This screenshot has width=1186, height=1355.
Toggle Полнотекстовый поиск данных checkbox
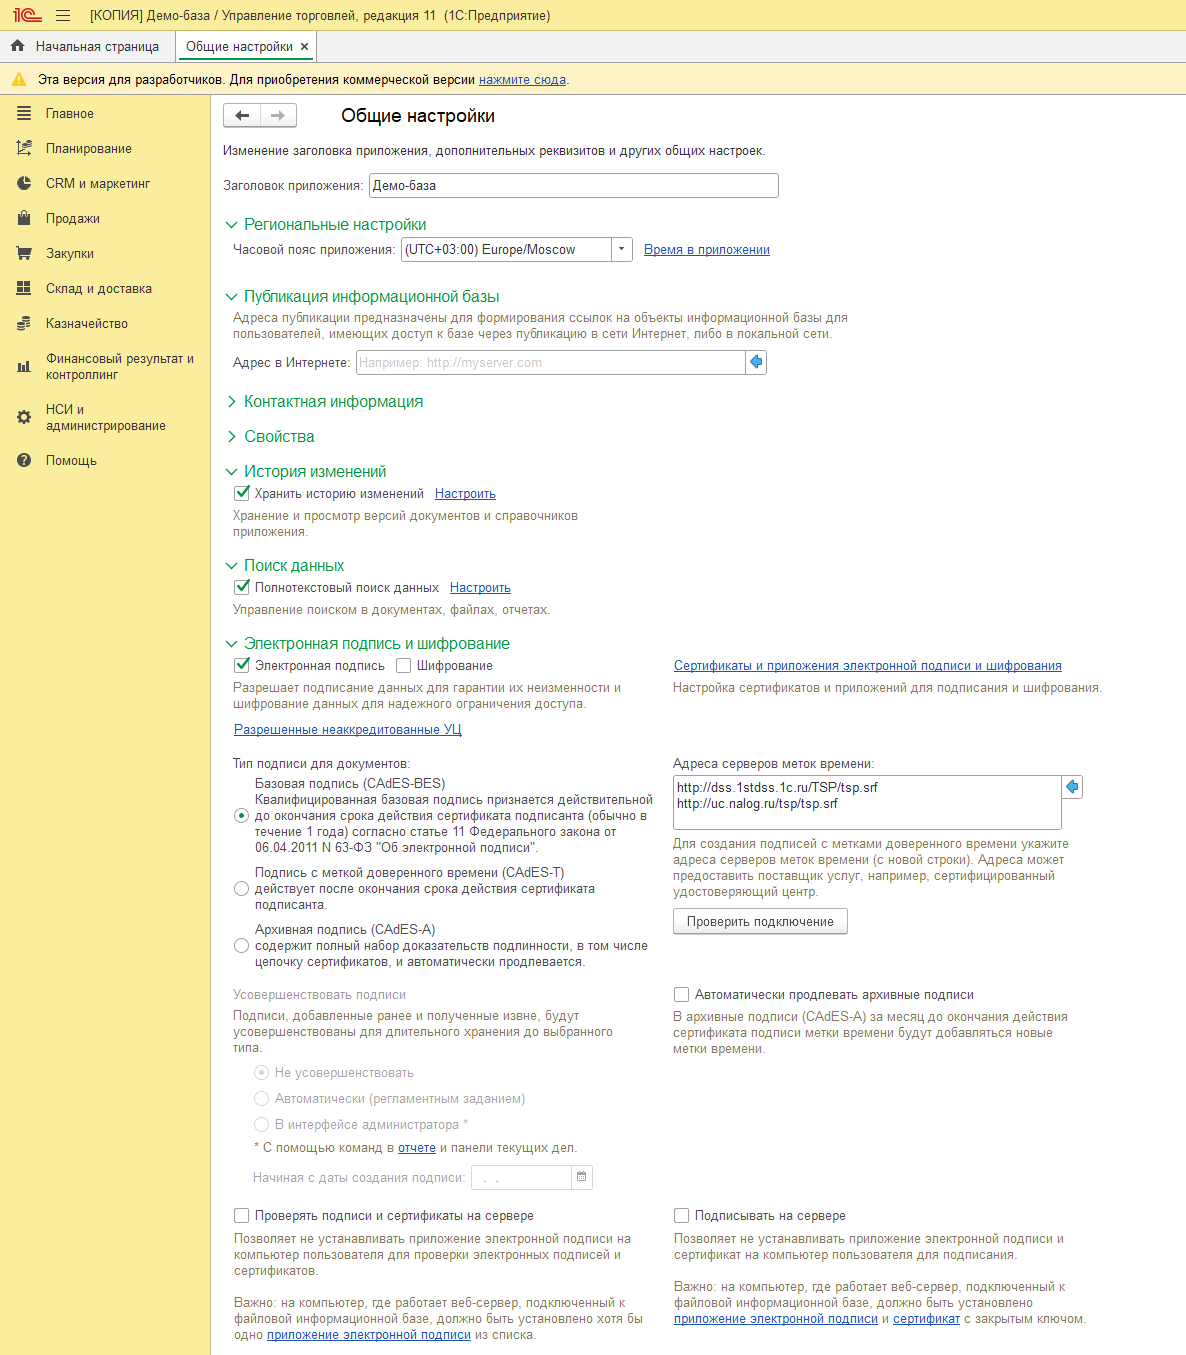(242, 587)
